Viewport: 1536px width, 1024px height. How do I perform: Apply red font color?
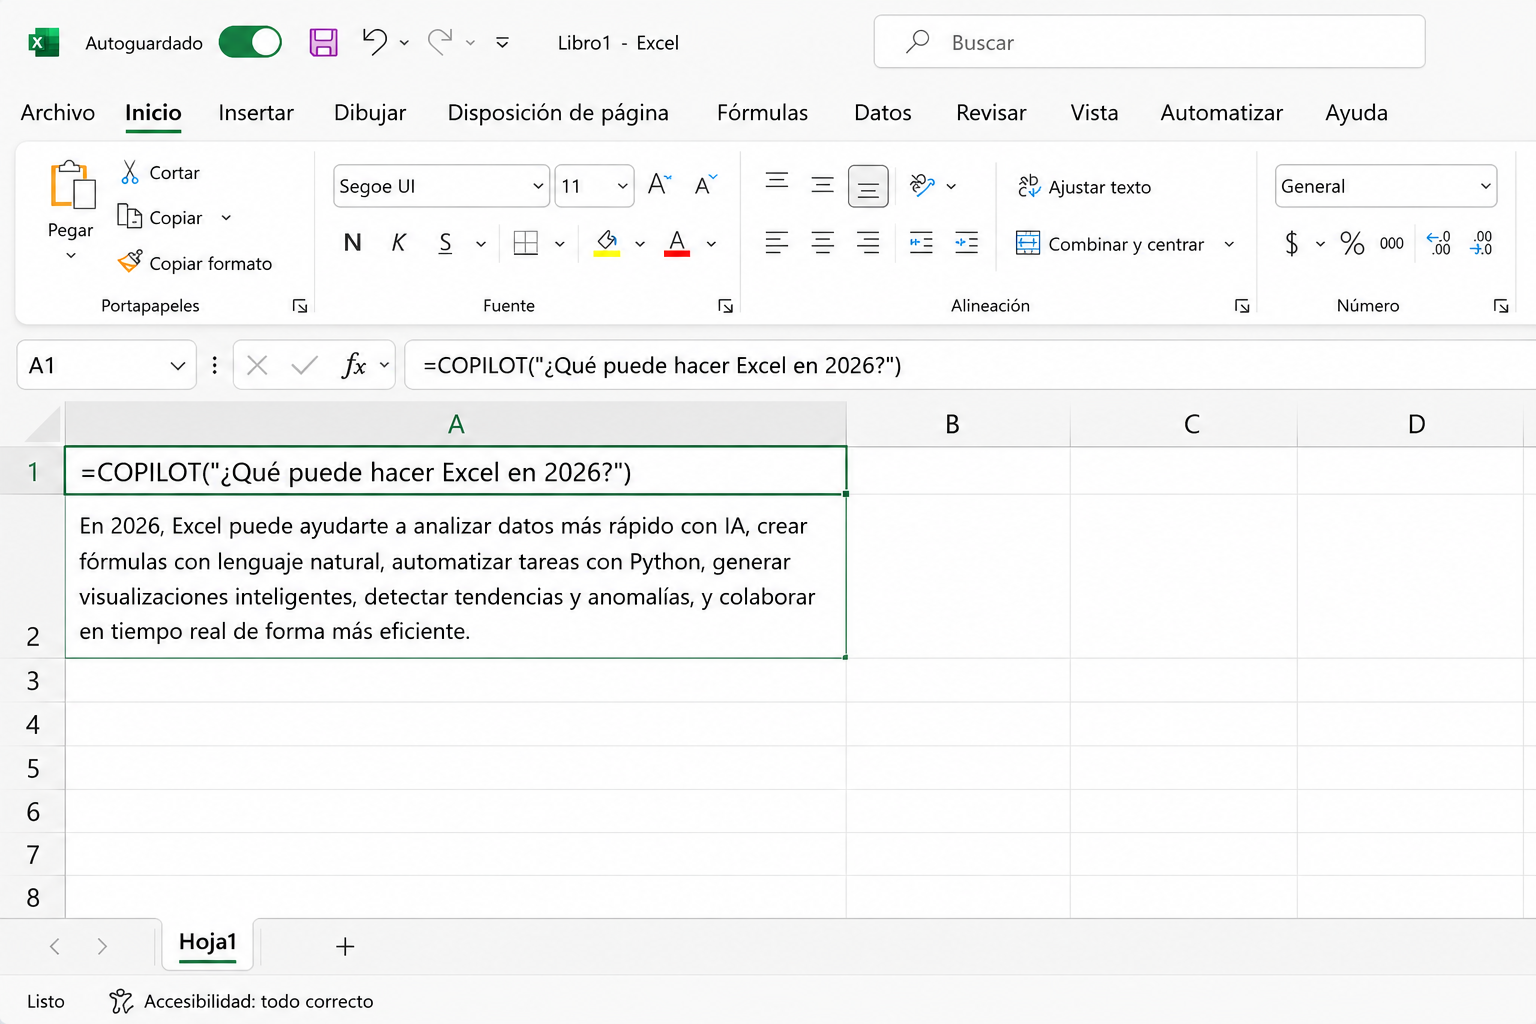[677, 243]
